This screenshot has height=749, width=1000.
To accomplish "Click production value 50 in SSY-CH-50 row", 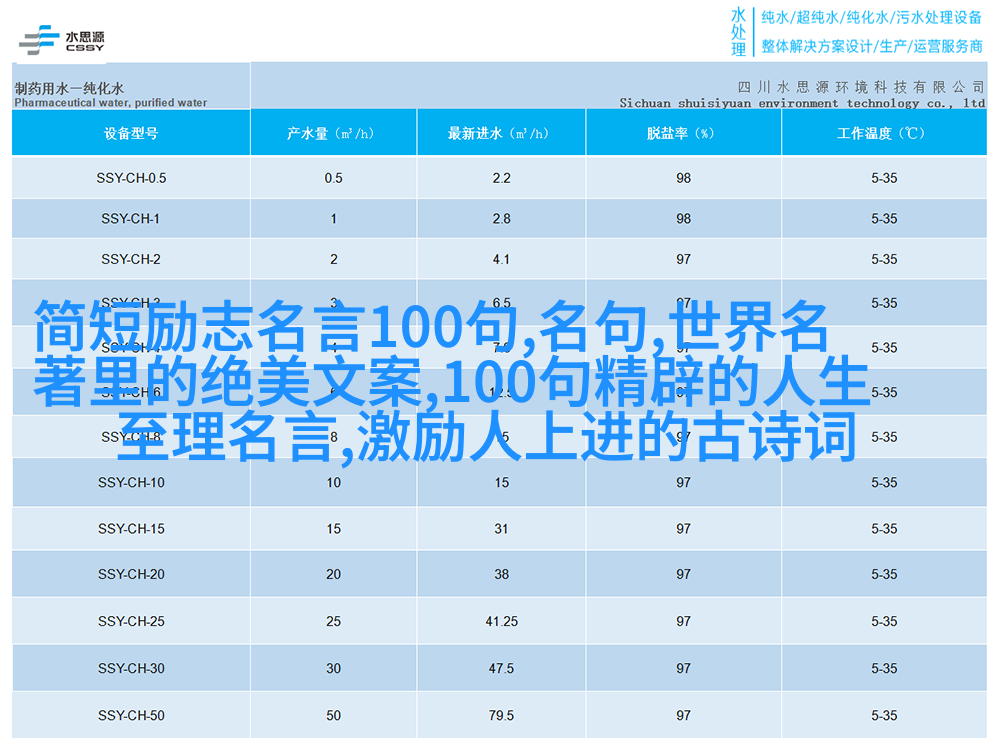I will point(334,716).
